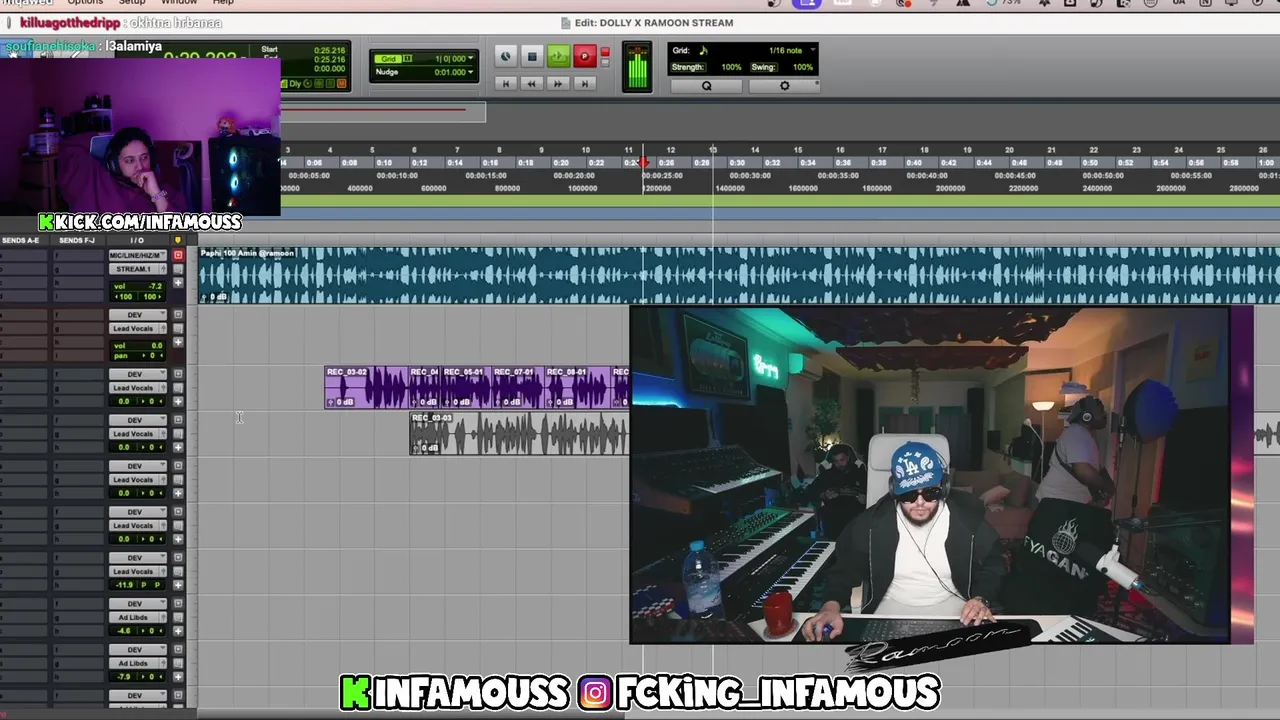Viewport: 1280px width, 720px height.
Task: Click the small red indicator beside Record
Action: point(604,52)
